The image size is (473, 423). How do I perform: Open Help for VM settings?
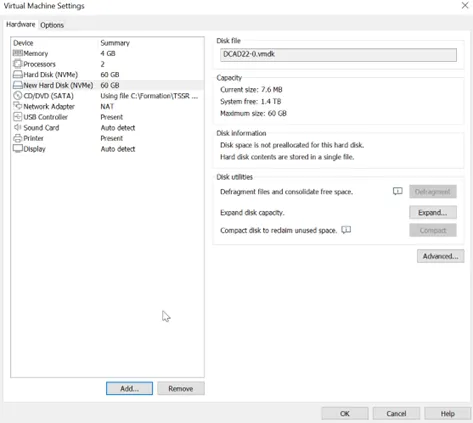448,413
